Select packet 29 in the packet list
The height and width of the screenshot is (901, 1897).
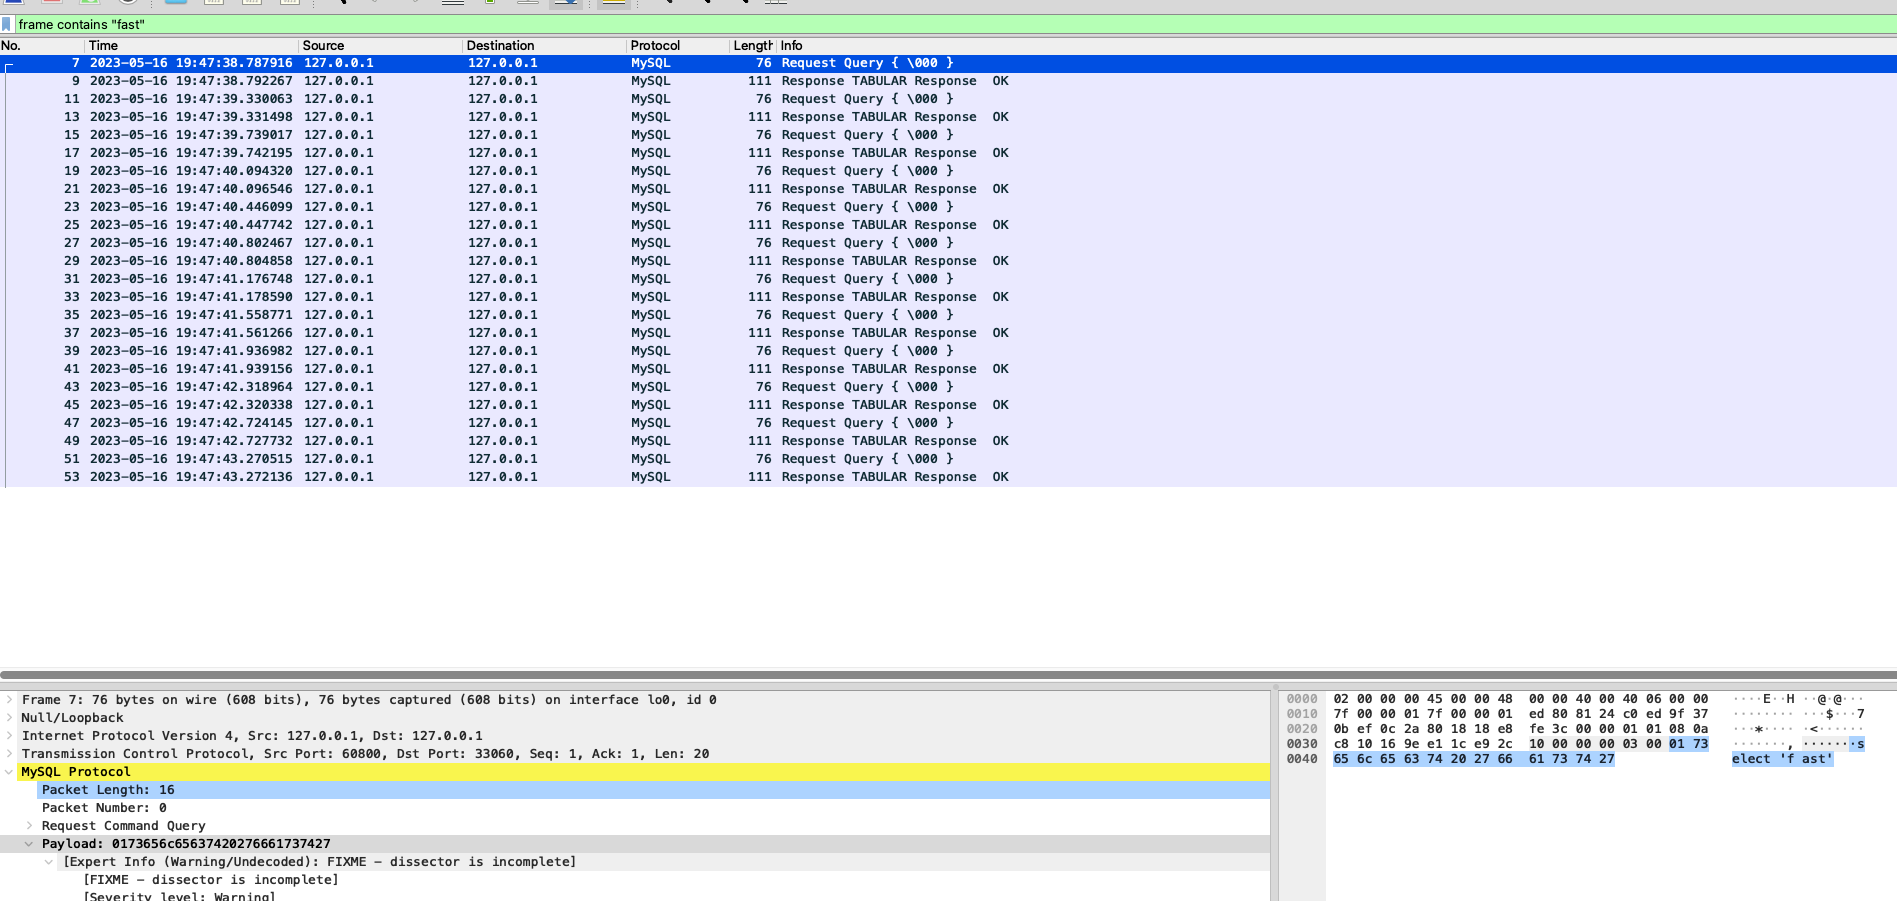click(x=948, y=261)
